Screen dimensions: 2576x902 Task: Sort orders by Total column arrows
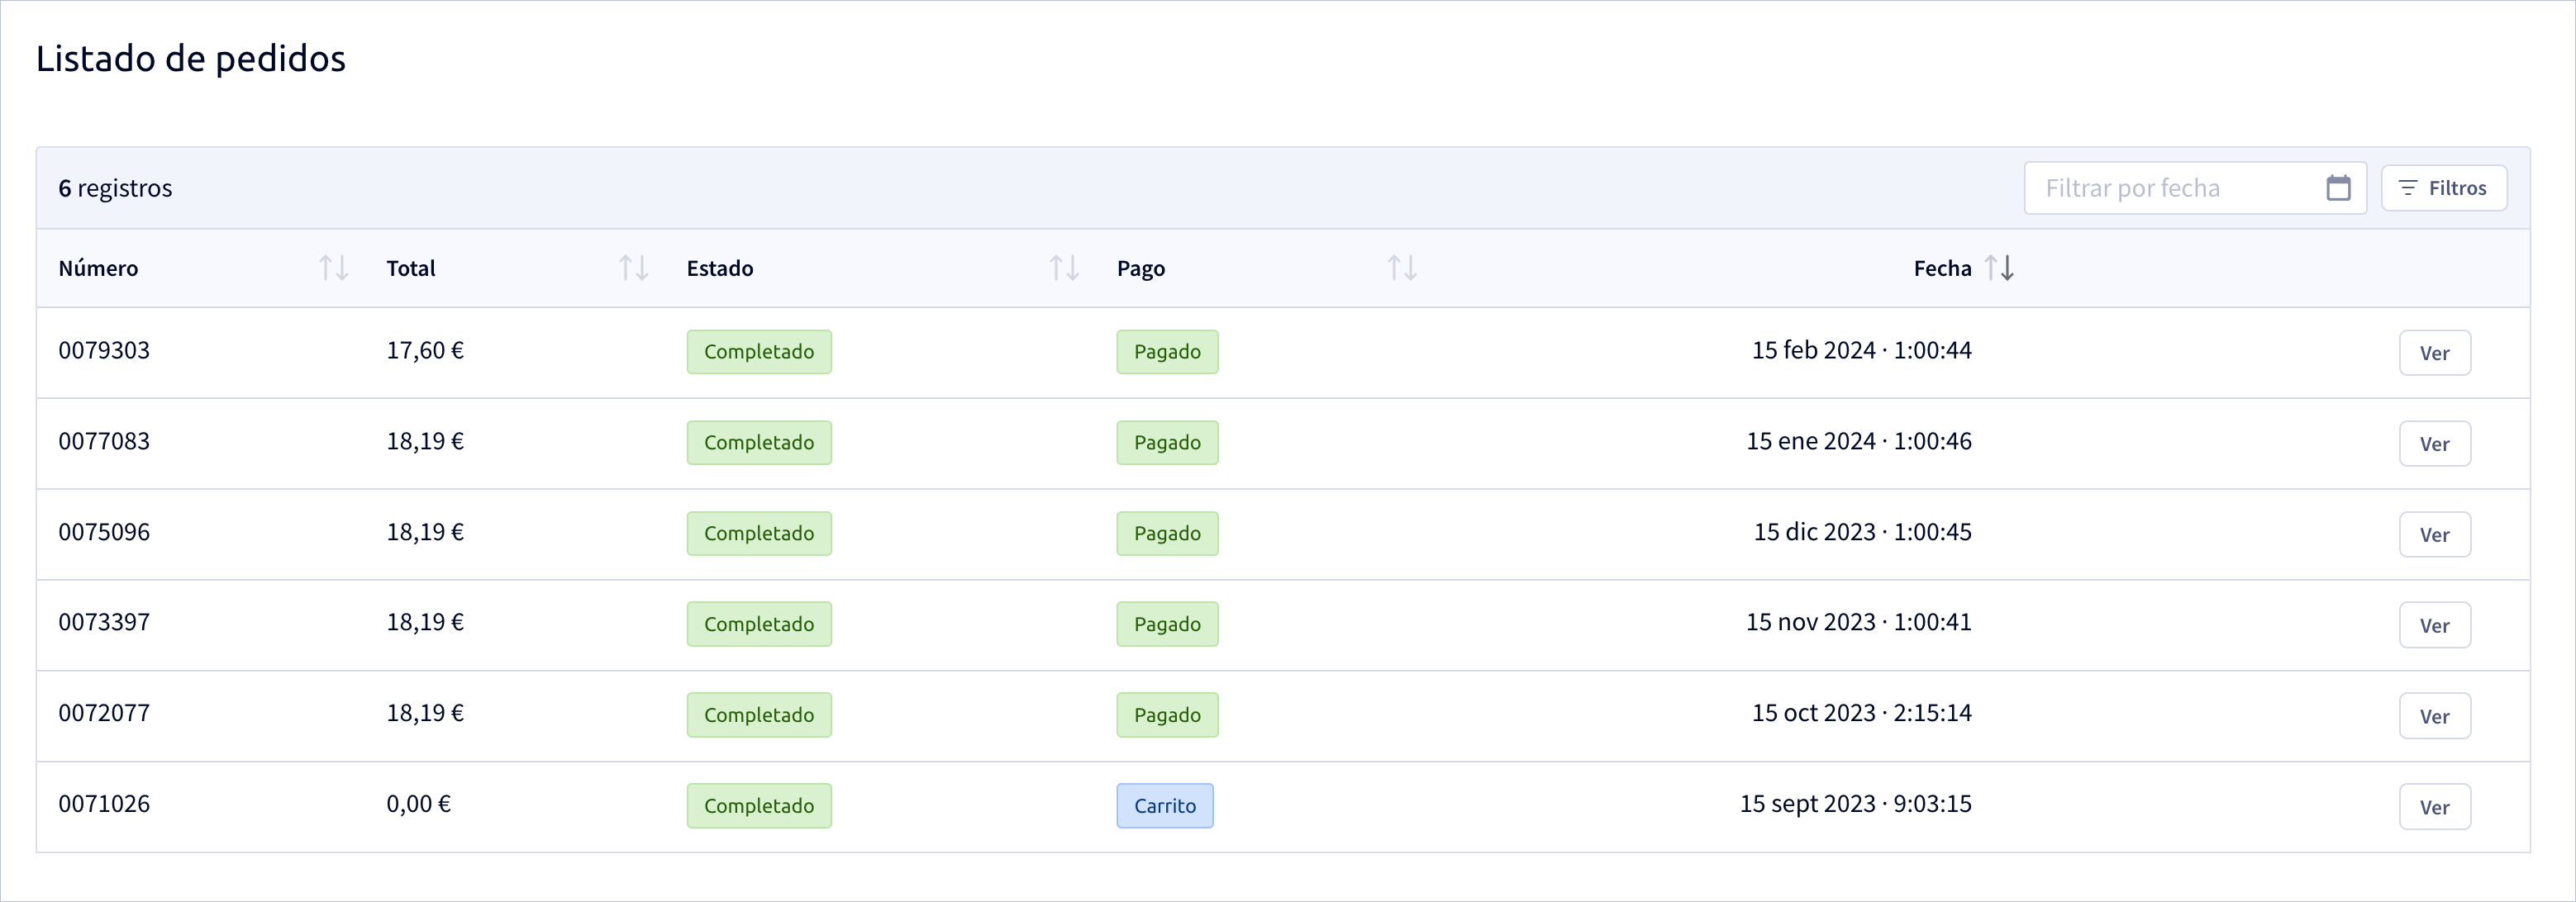(633, 268)
